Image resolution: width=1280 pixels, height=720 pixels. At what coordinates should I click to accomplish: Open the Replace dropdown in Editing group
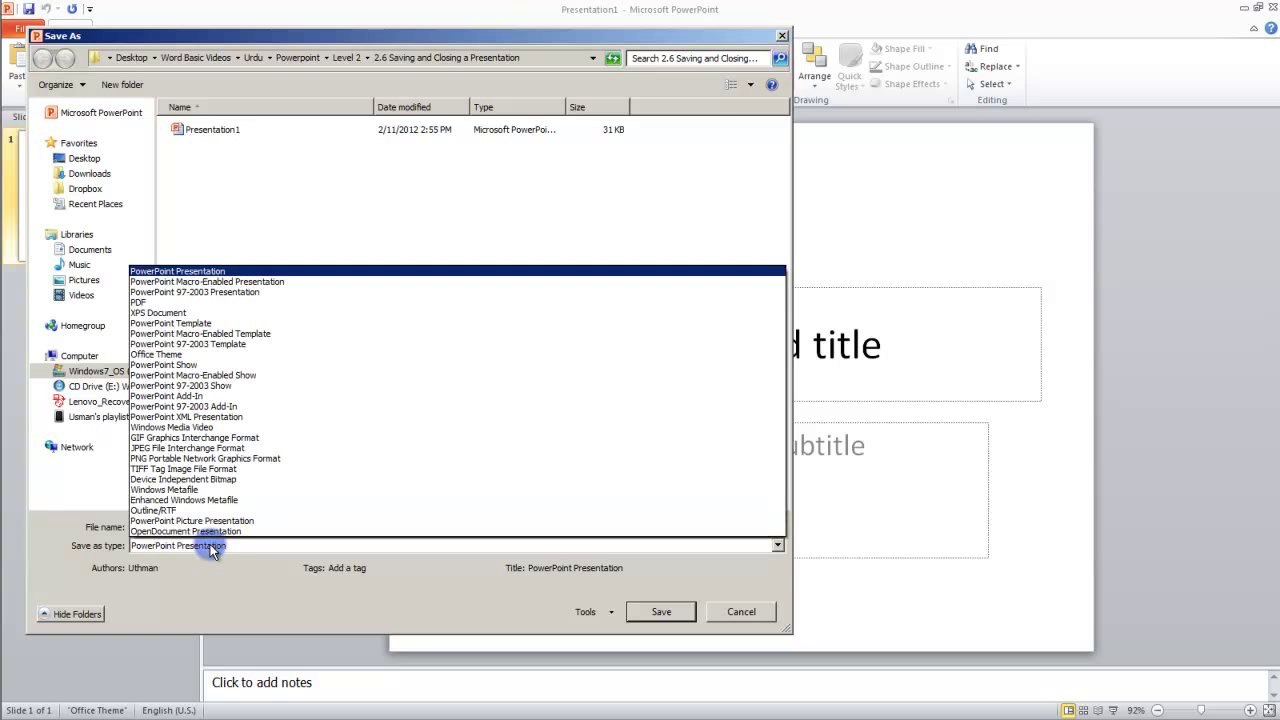pyautogui.click(x=992, y=67)
